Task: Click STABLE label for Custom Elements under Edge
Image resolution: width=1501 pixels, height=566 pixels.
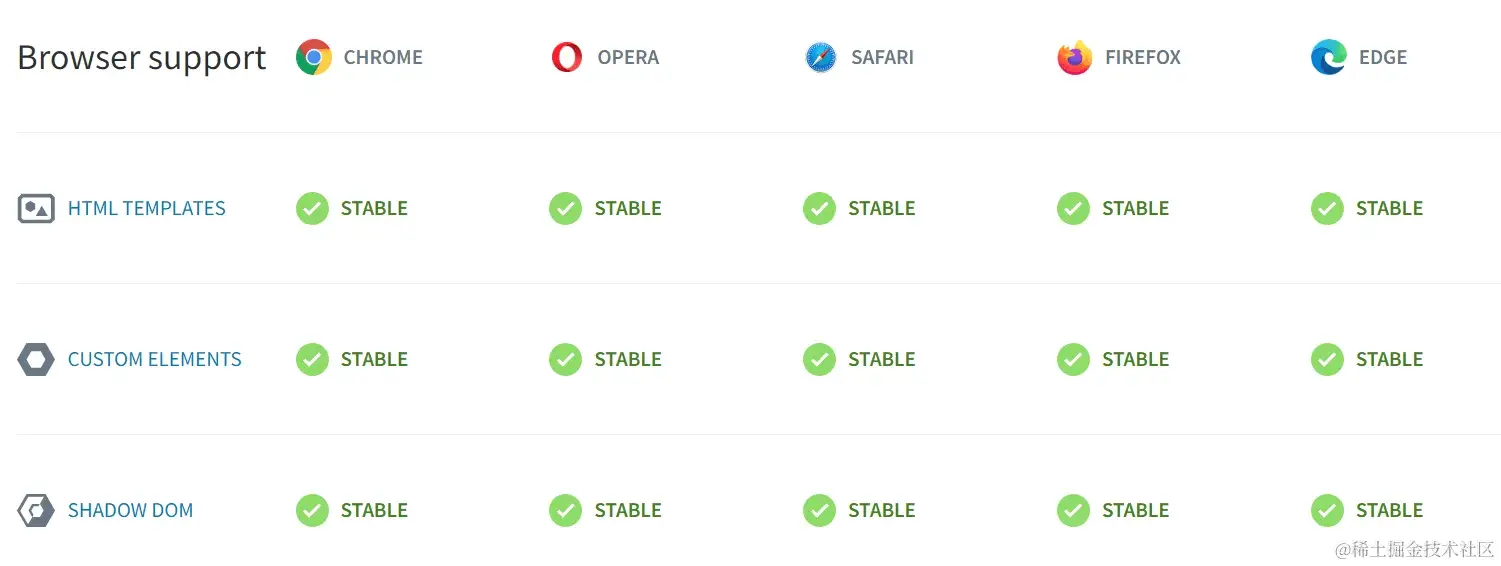Action: pyautogui.click(x=1389, y=360)
